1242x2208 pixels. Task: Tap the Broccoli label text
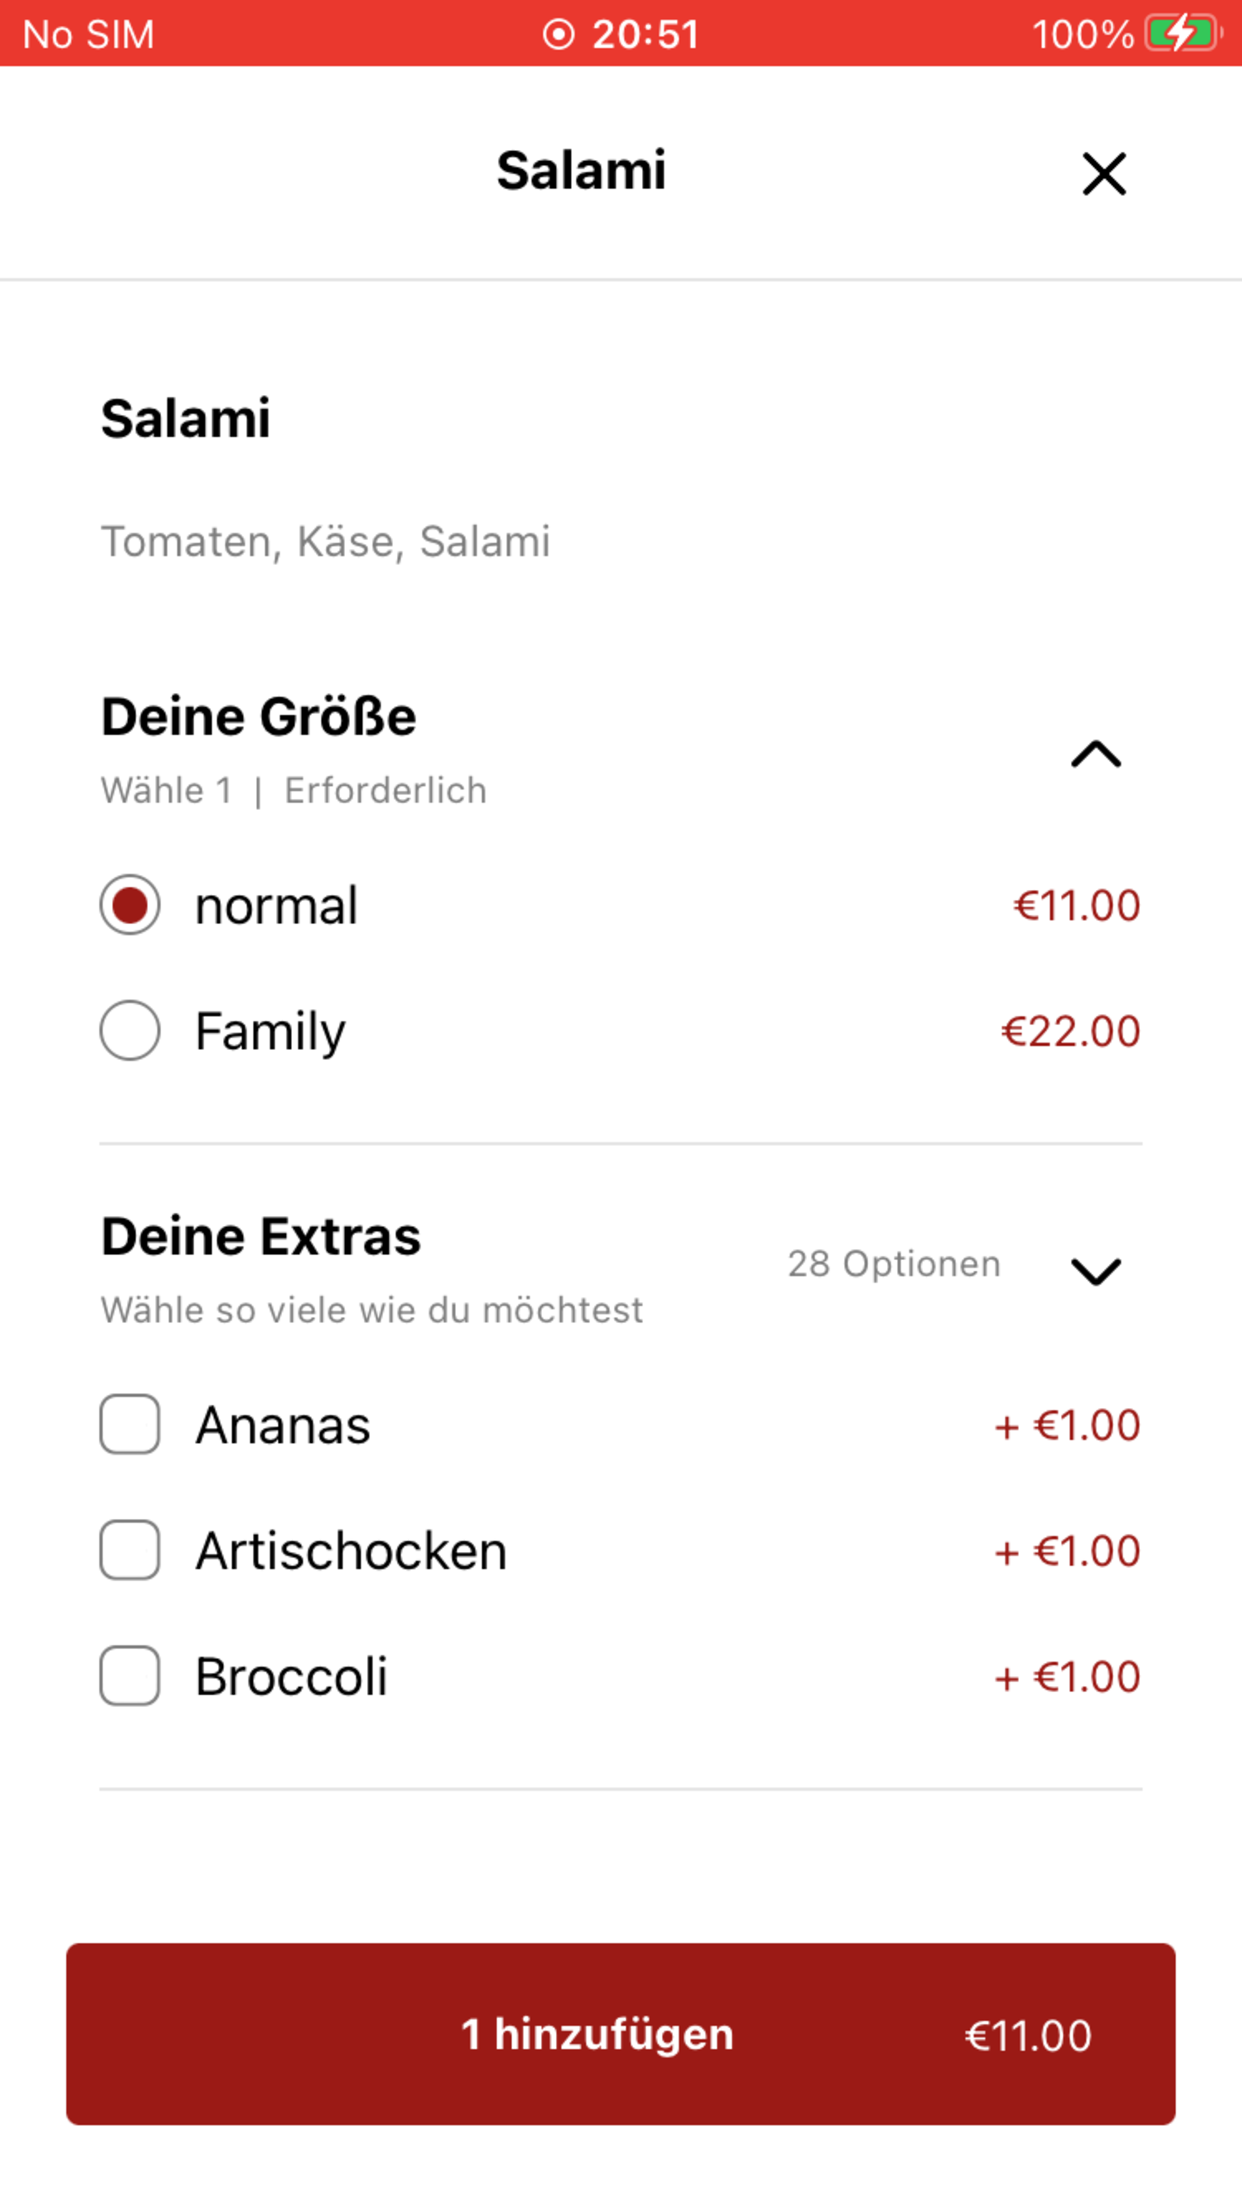(x=291, y=1676)
